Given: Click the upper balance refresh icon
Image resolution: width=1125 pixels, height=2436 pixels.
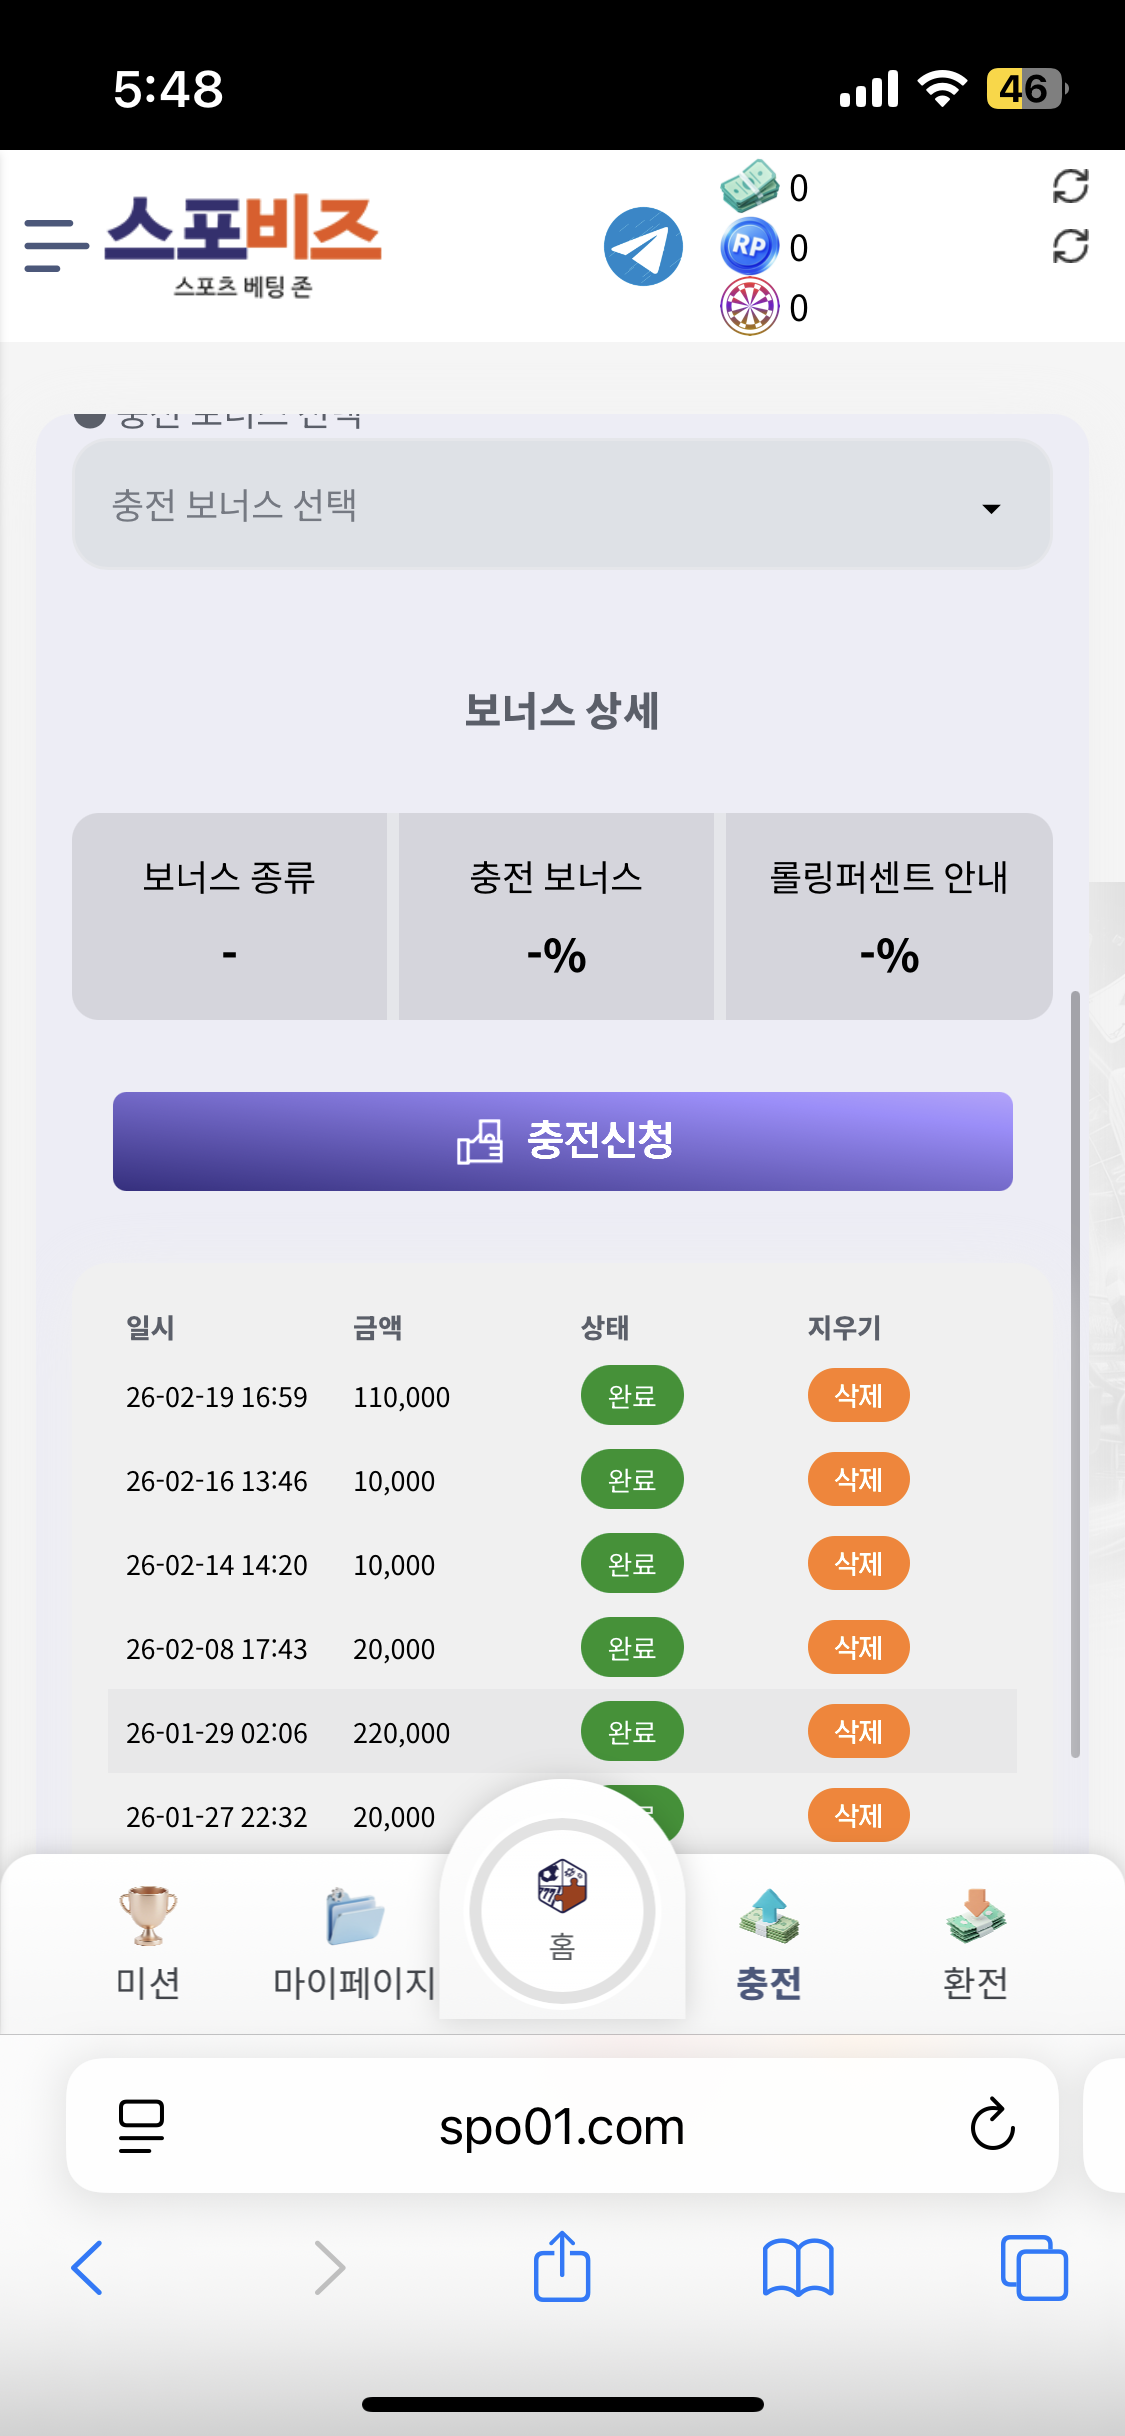Looking at the screenshot, I should pos(1070,186).
